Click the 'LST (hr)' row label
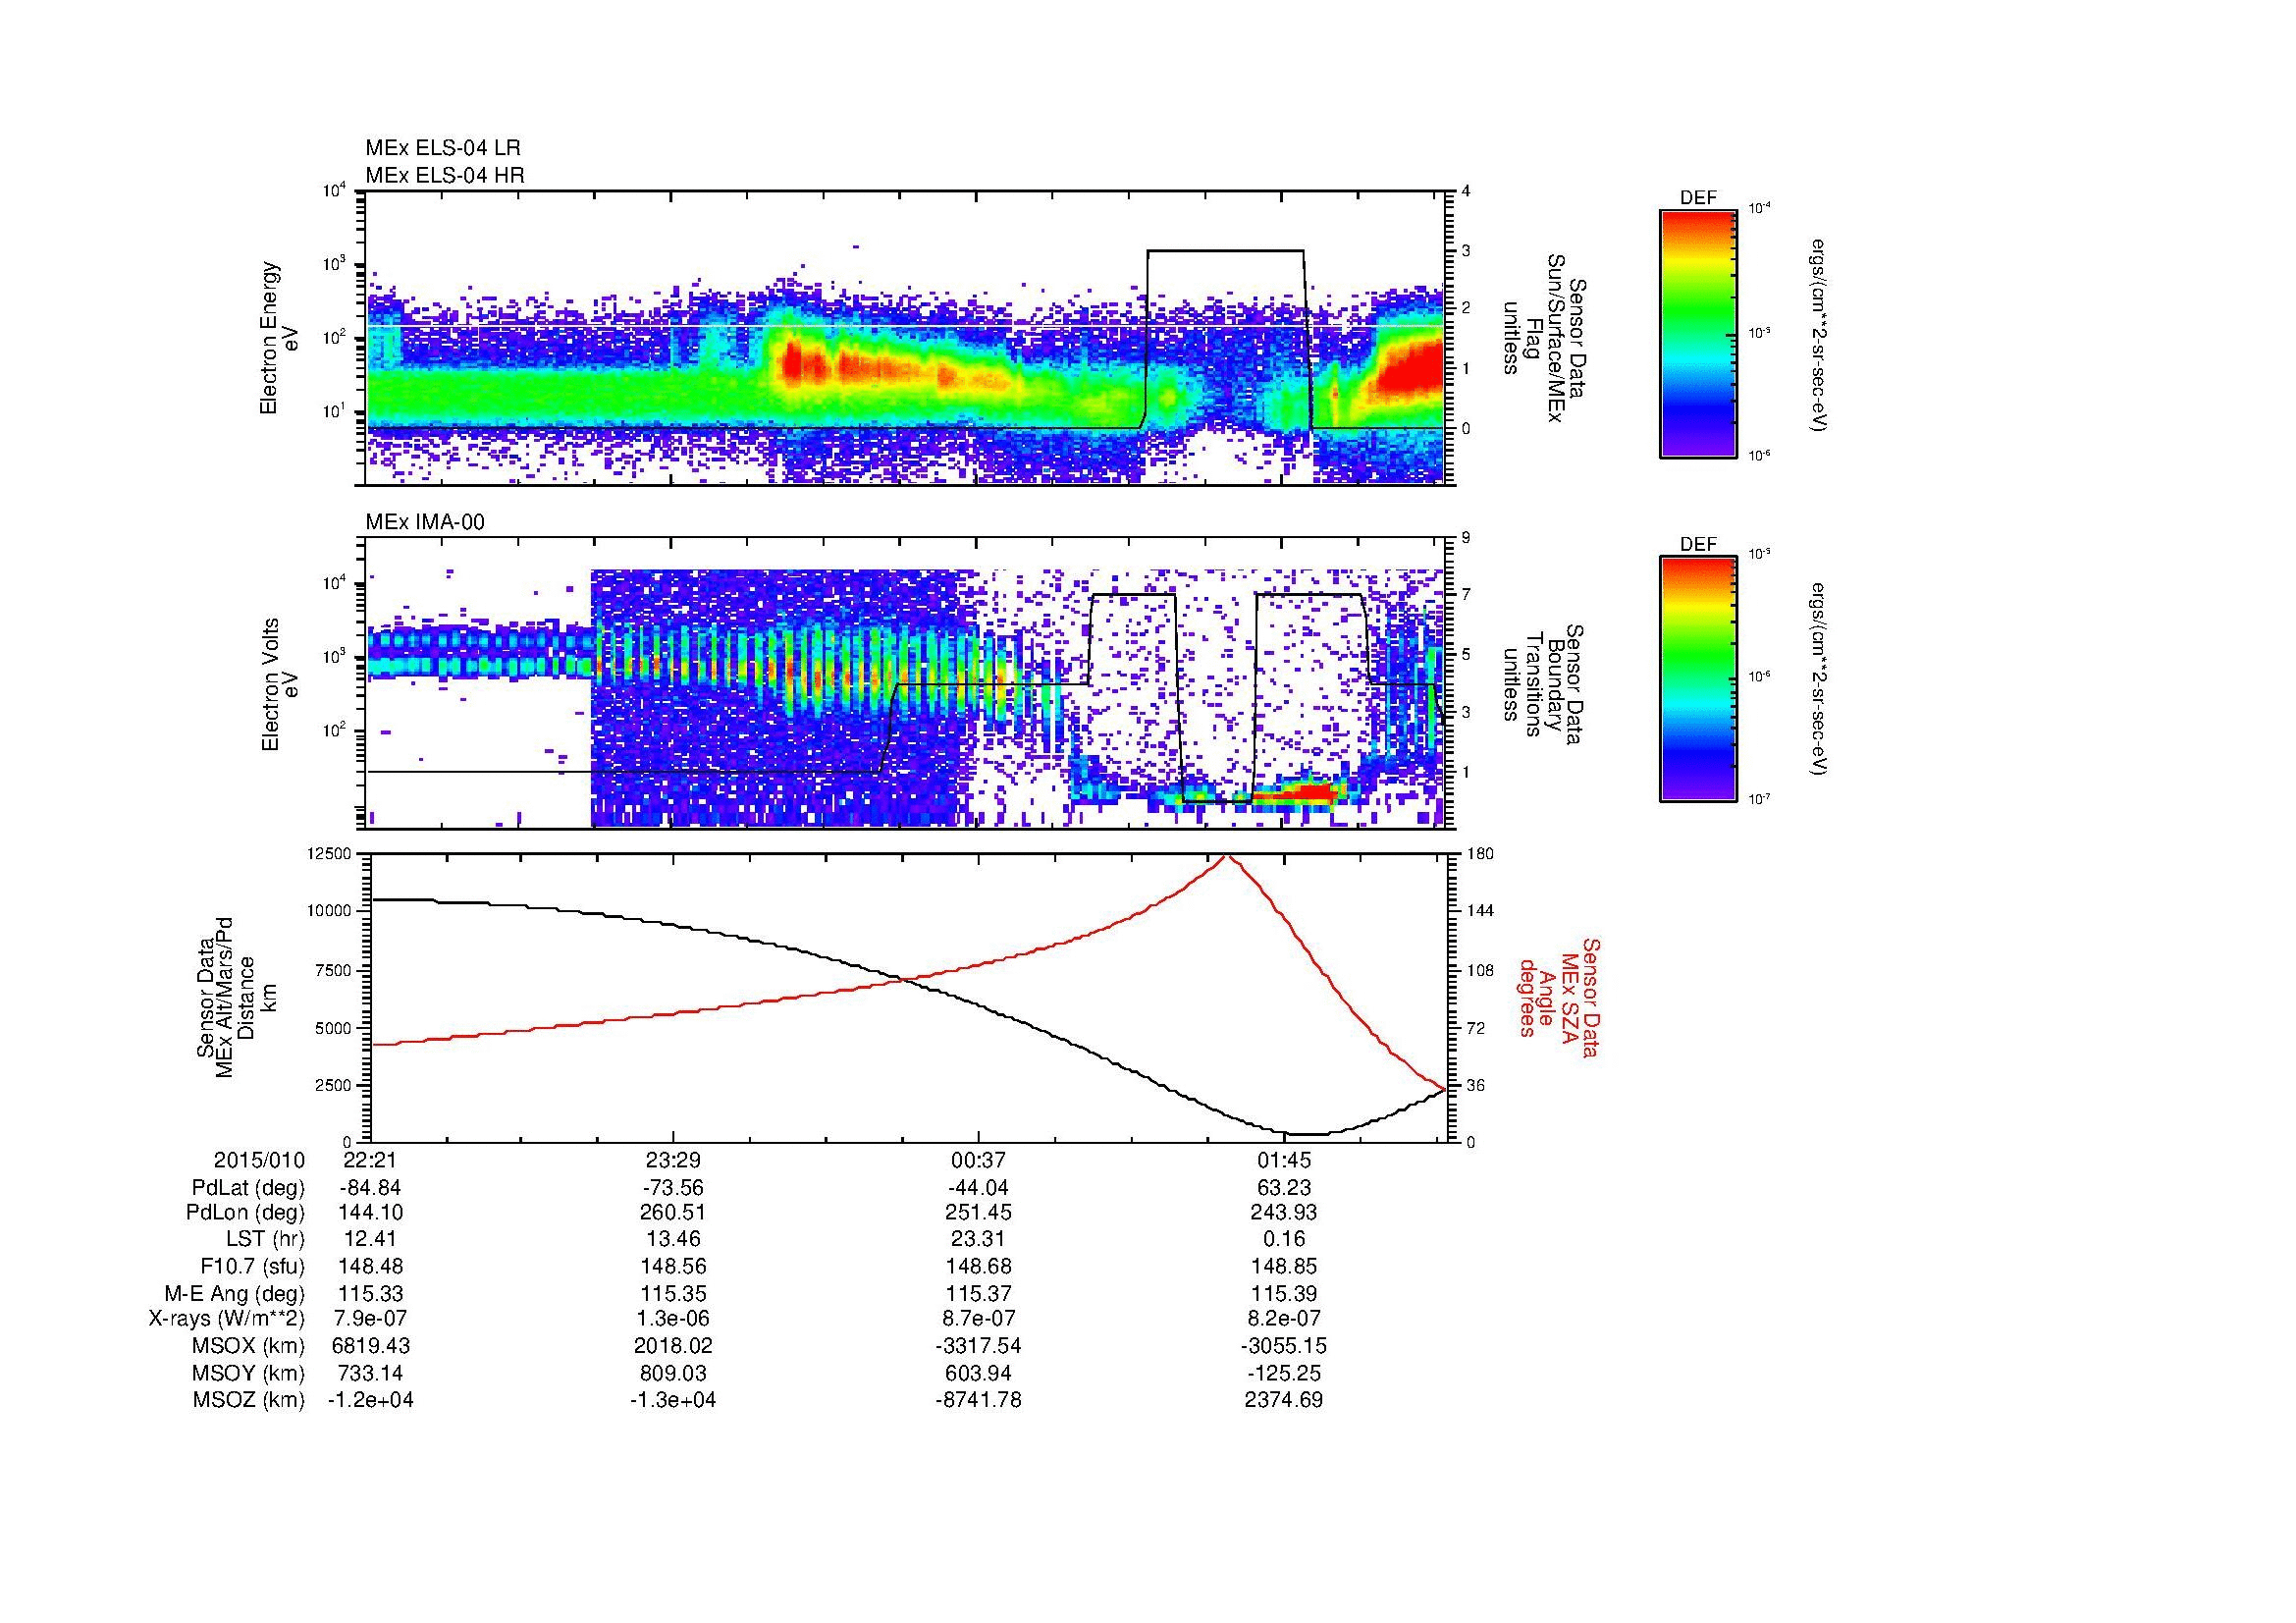The width and height of the screenshot is (2296, 1623). (x=265, y=1240)
